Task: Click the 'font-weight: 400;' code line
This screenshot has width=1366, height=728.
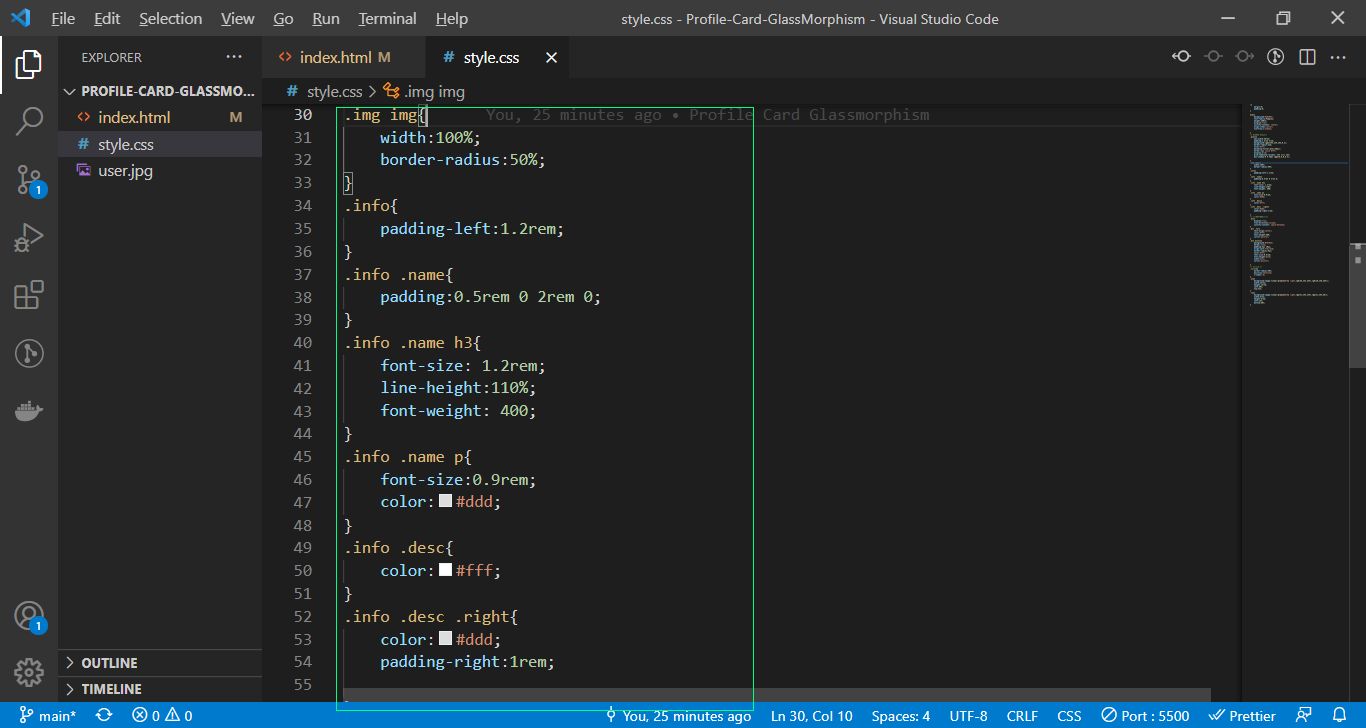Action: point(458,411)
